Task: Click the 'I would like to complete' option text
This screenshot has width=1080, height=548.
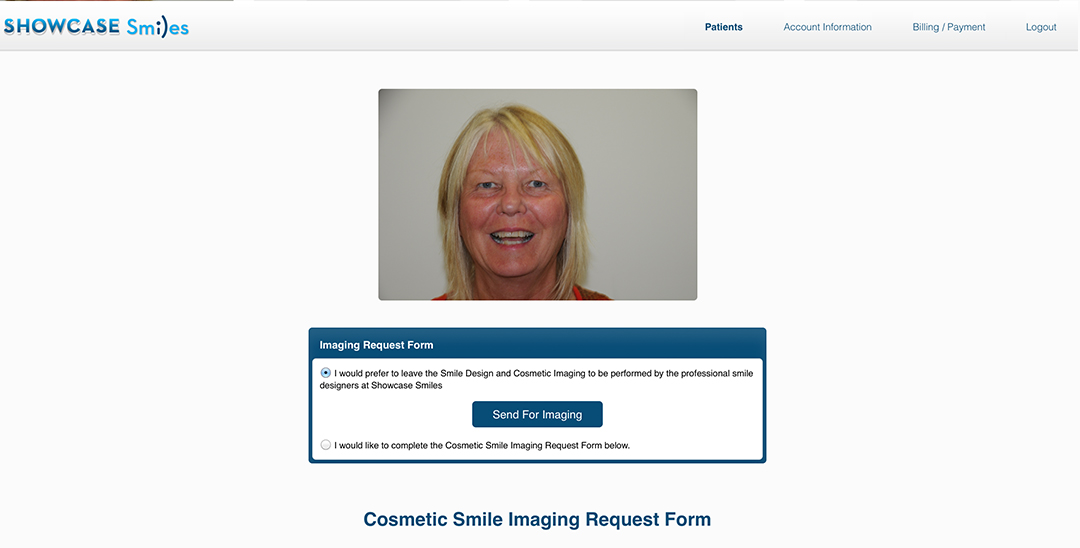Action: point(388,445)
